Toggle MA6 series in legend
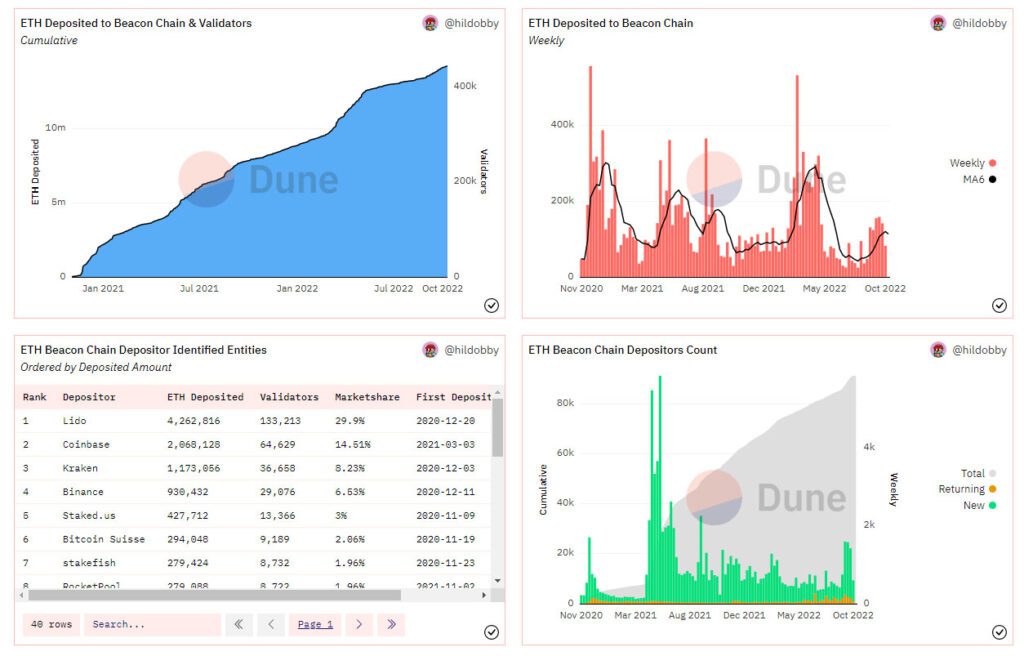The width and height of the screenshot is (1024, 656). point(980,180)
